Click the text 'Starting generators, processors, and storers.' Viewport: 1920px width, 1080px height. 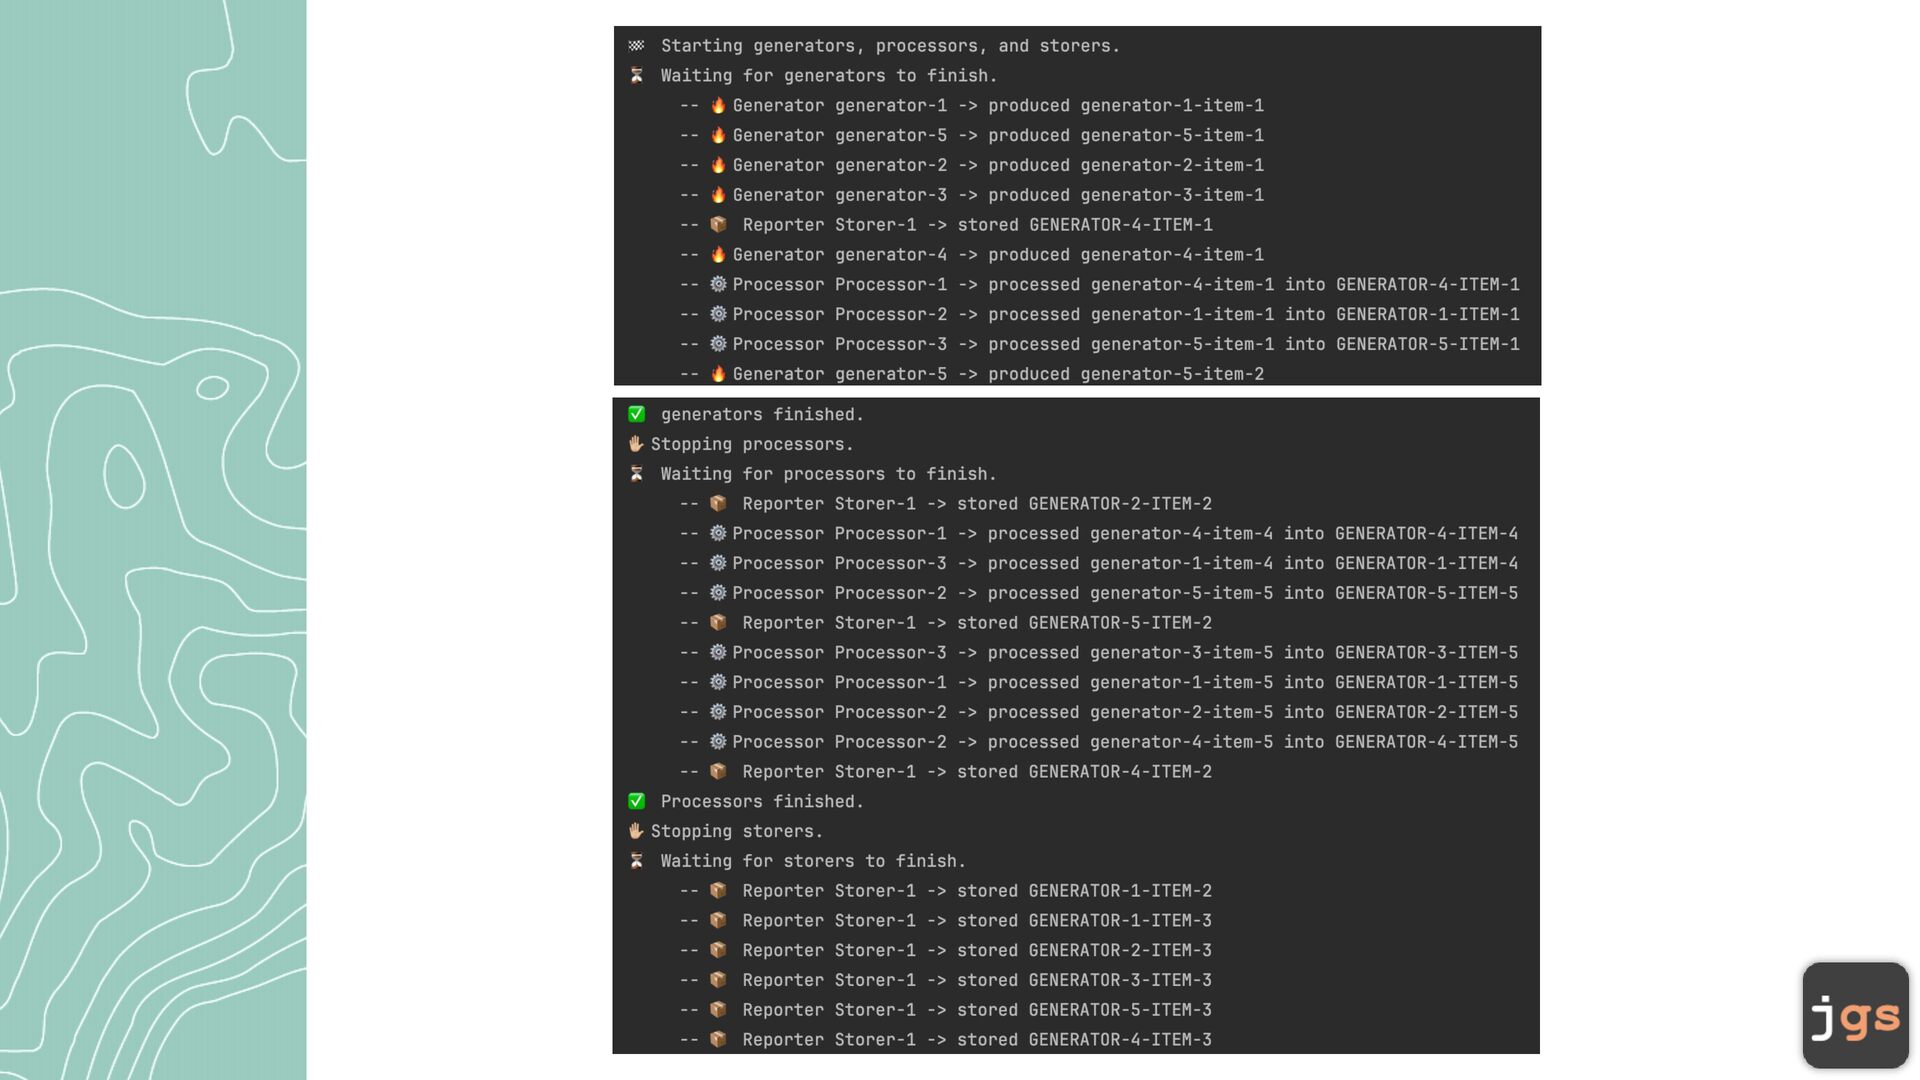(x=890, y=46)
